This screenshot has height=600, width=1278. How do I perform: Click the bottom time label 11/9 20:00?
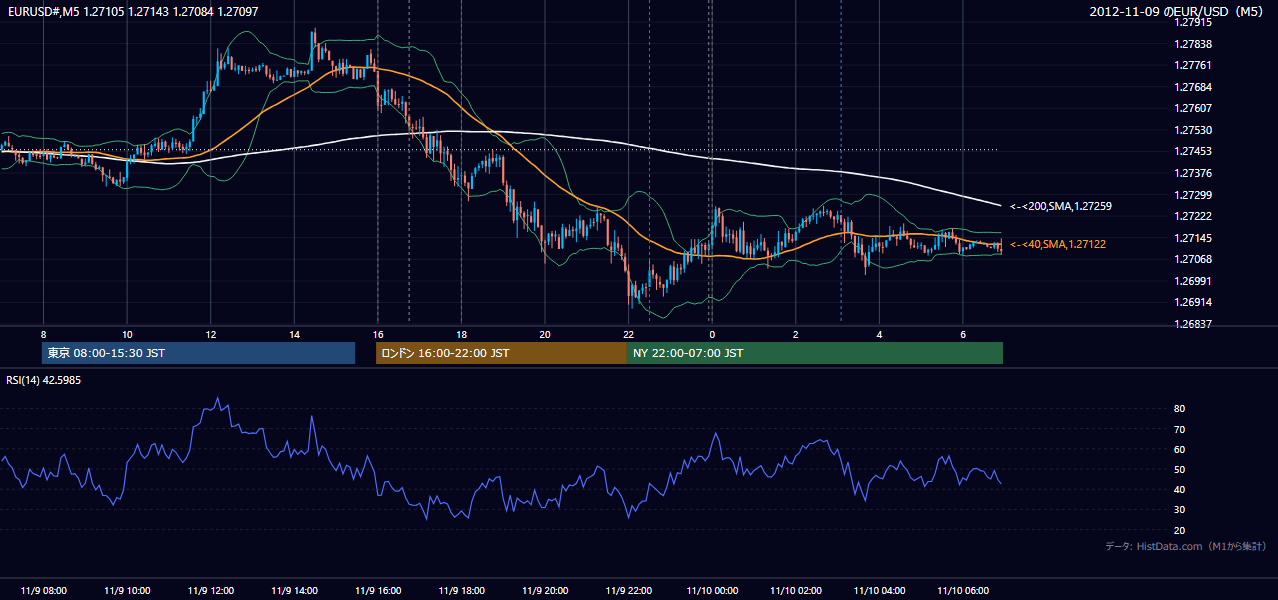[544, 591]
